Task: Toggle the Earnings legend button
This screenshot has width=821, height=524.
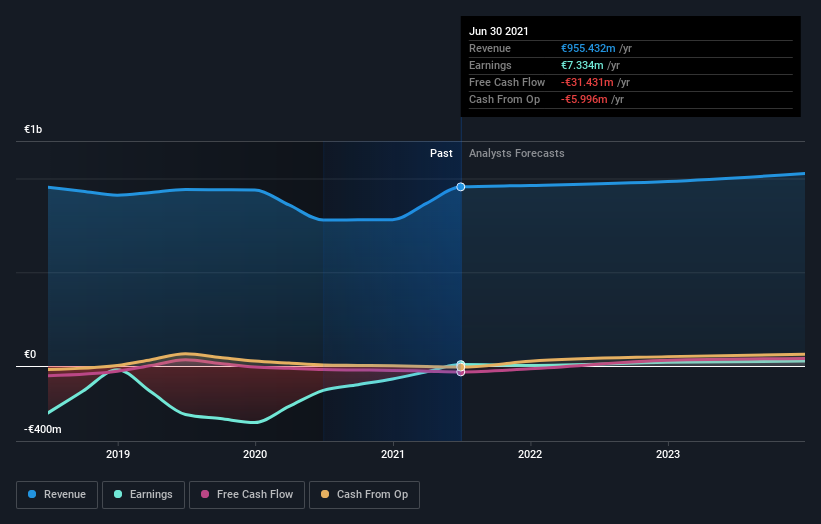Action: coord(143,495)
